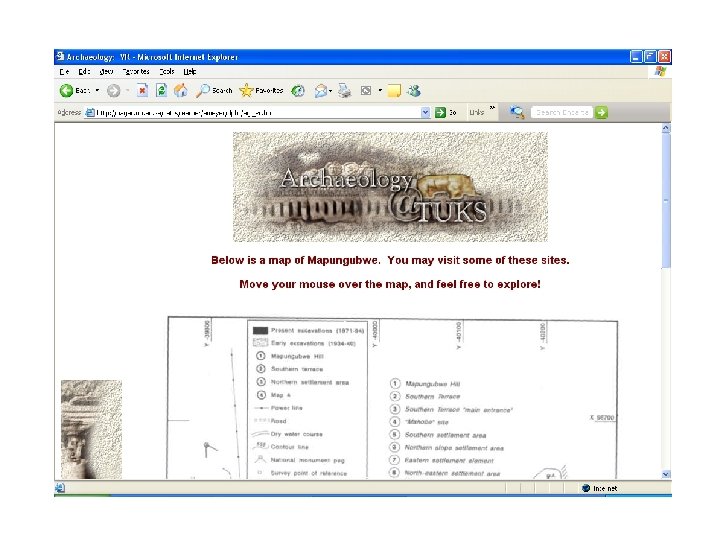Click the vertical scrollbar down arrow
The width and height of the screenshot is (720, 540).
[666, 474]
